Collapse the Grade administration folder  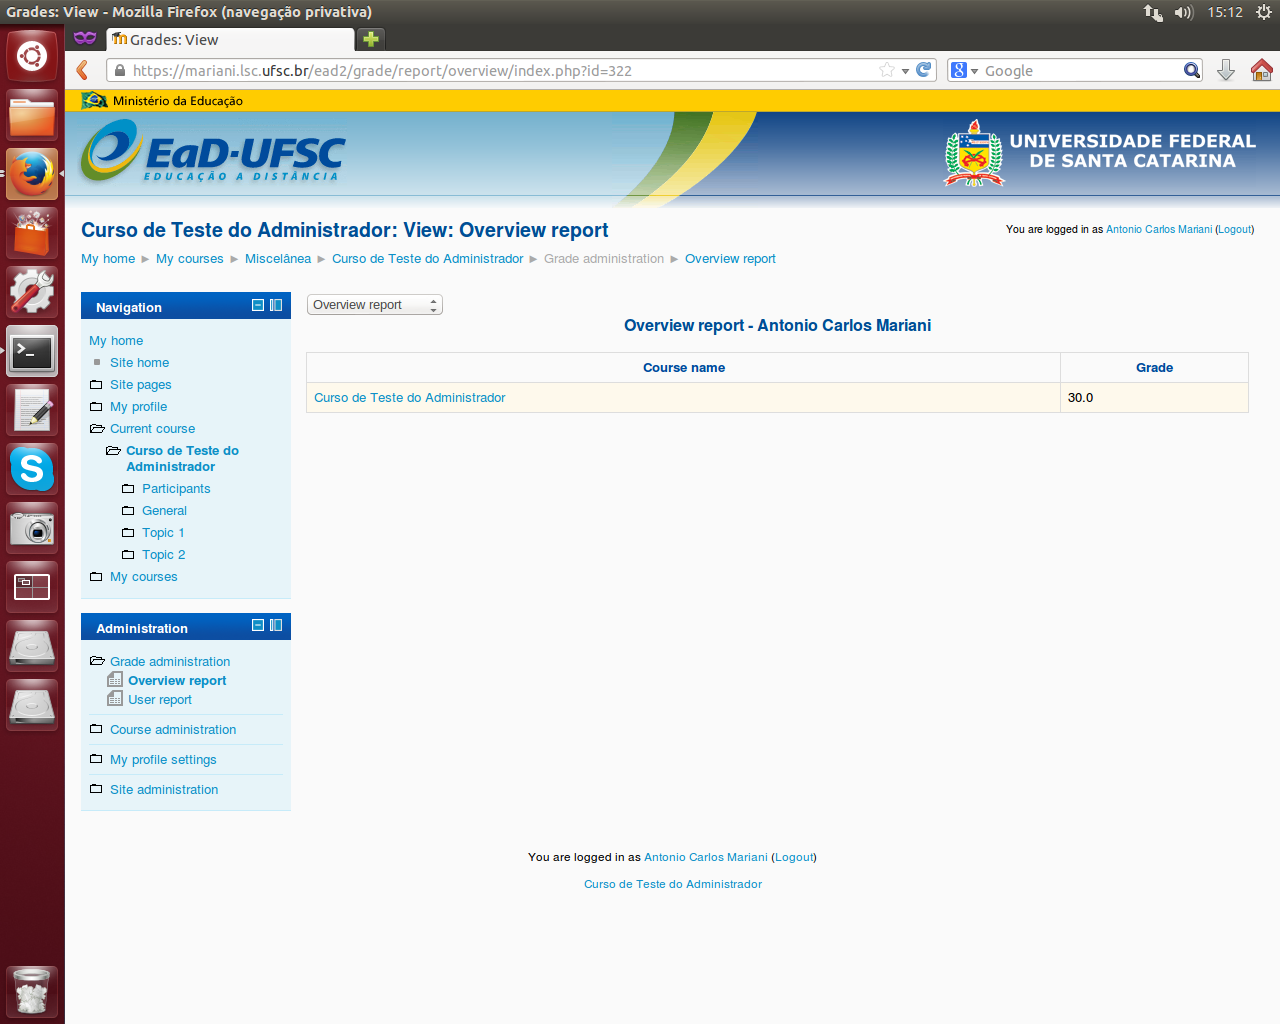(97, 661)
